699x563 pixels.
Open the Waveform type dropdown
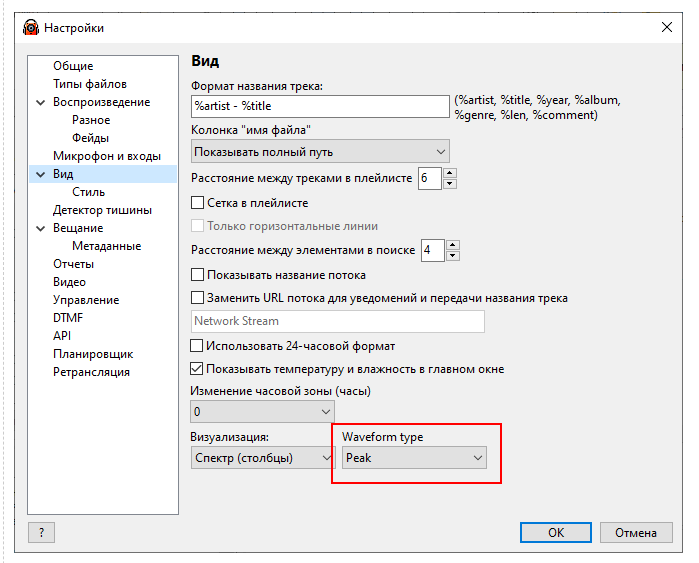pos(414,457)
